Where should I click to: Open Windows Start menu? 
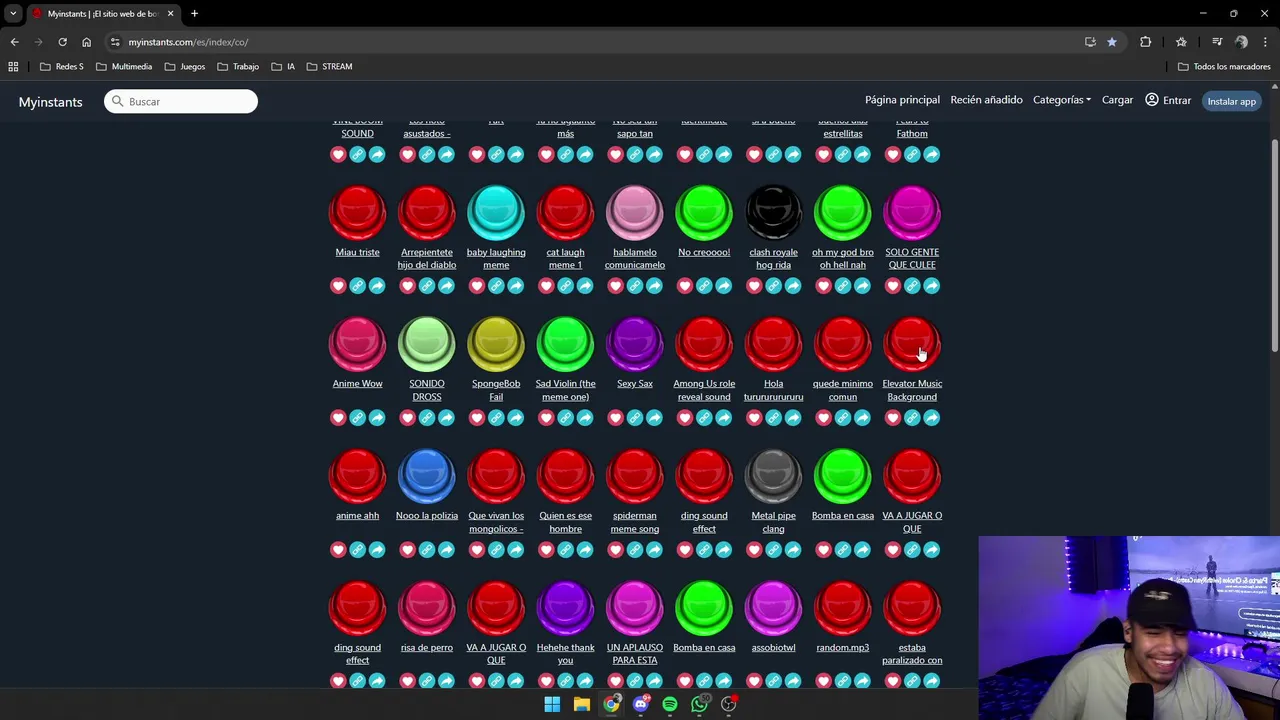552,704
